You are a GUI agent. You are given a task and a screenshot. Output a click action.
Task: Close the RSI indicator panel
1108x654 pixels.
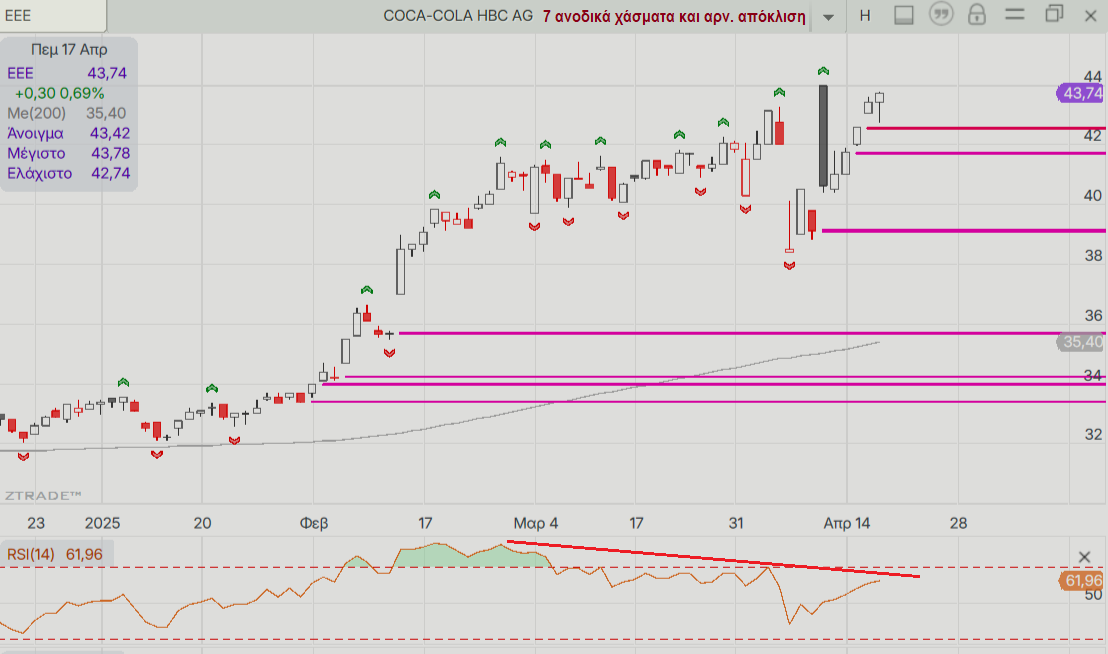pyautogui.click(x=1085, y=557)
